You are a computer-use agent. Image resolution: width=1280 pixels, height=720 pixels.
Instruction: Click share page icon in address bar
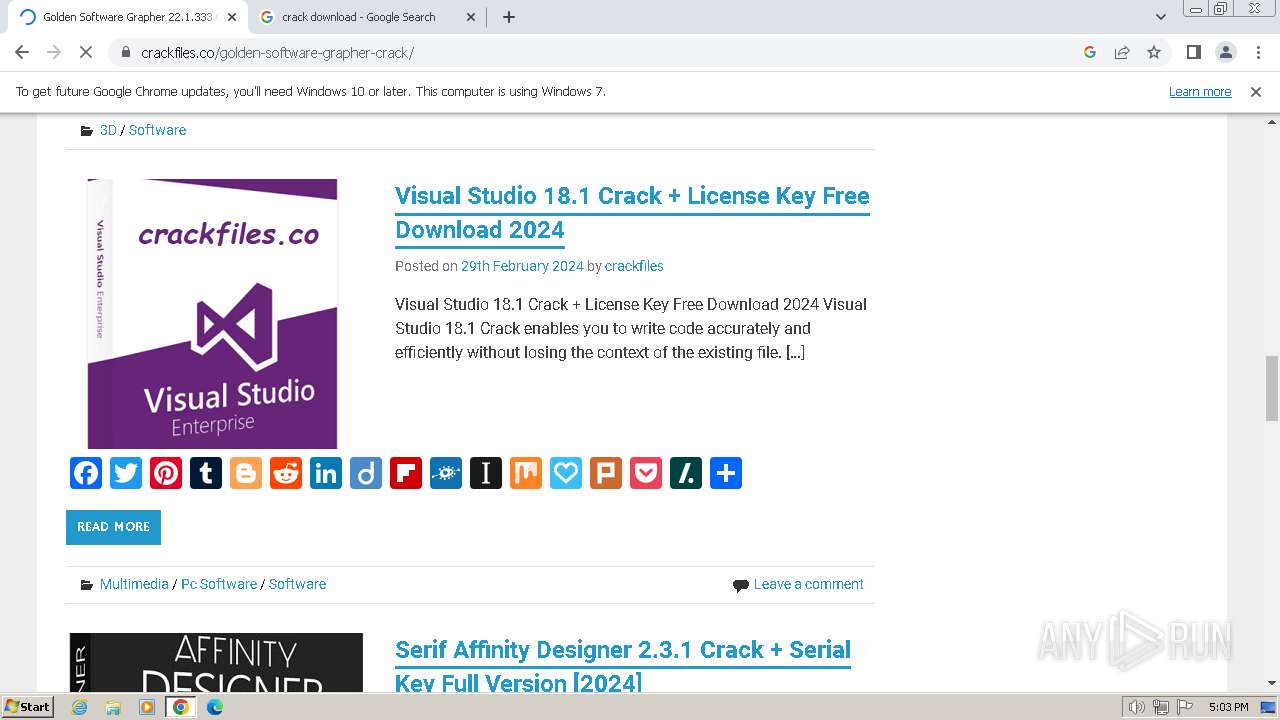1122,52
